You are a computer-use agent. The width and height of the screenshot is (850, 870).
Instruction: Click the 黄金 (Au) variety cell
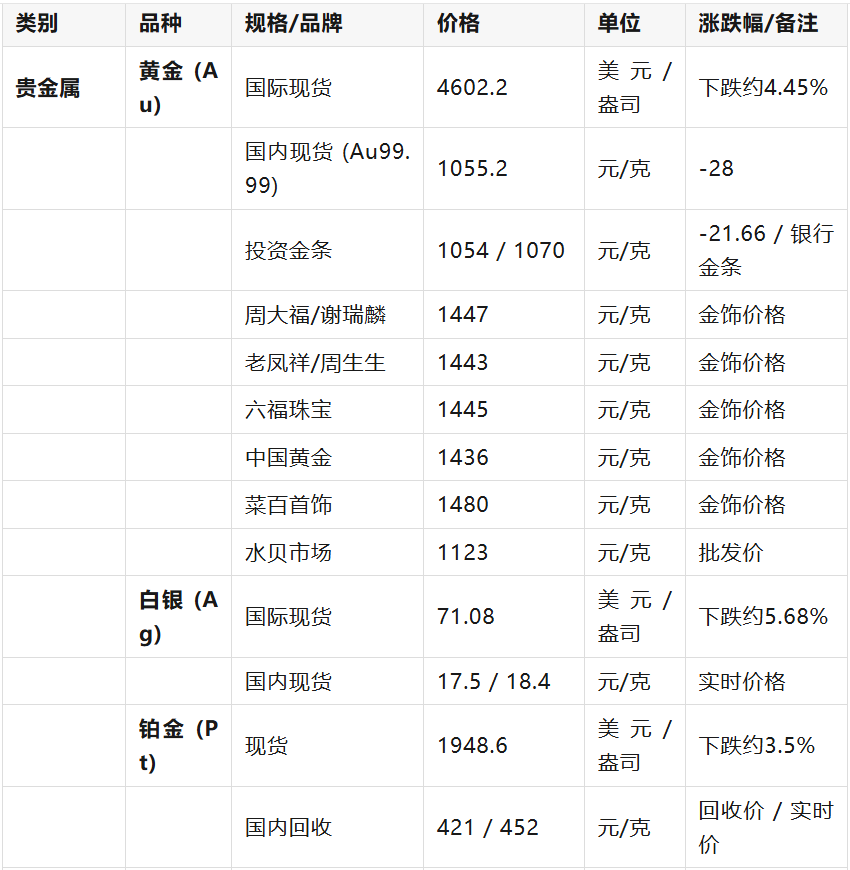point(178,88)
